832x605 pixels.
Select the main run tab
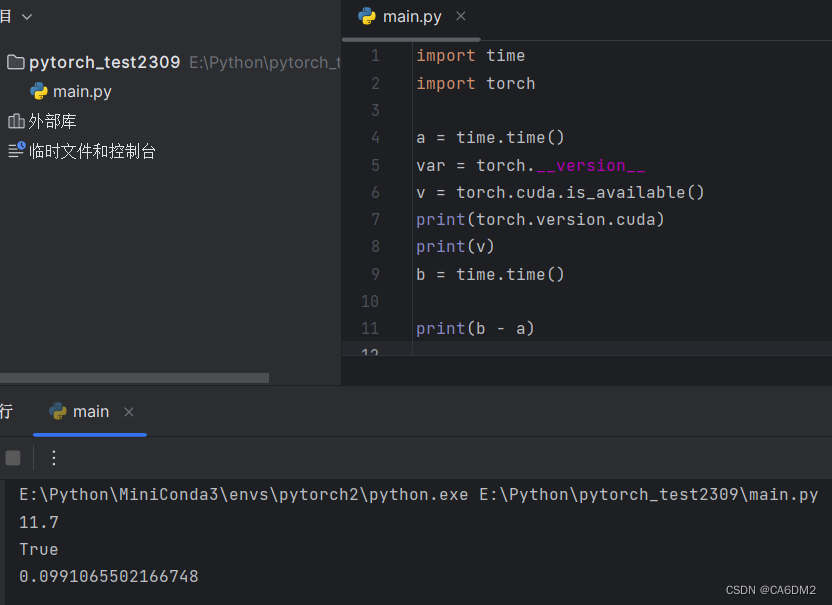(91, 412)
